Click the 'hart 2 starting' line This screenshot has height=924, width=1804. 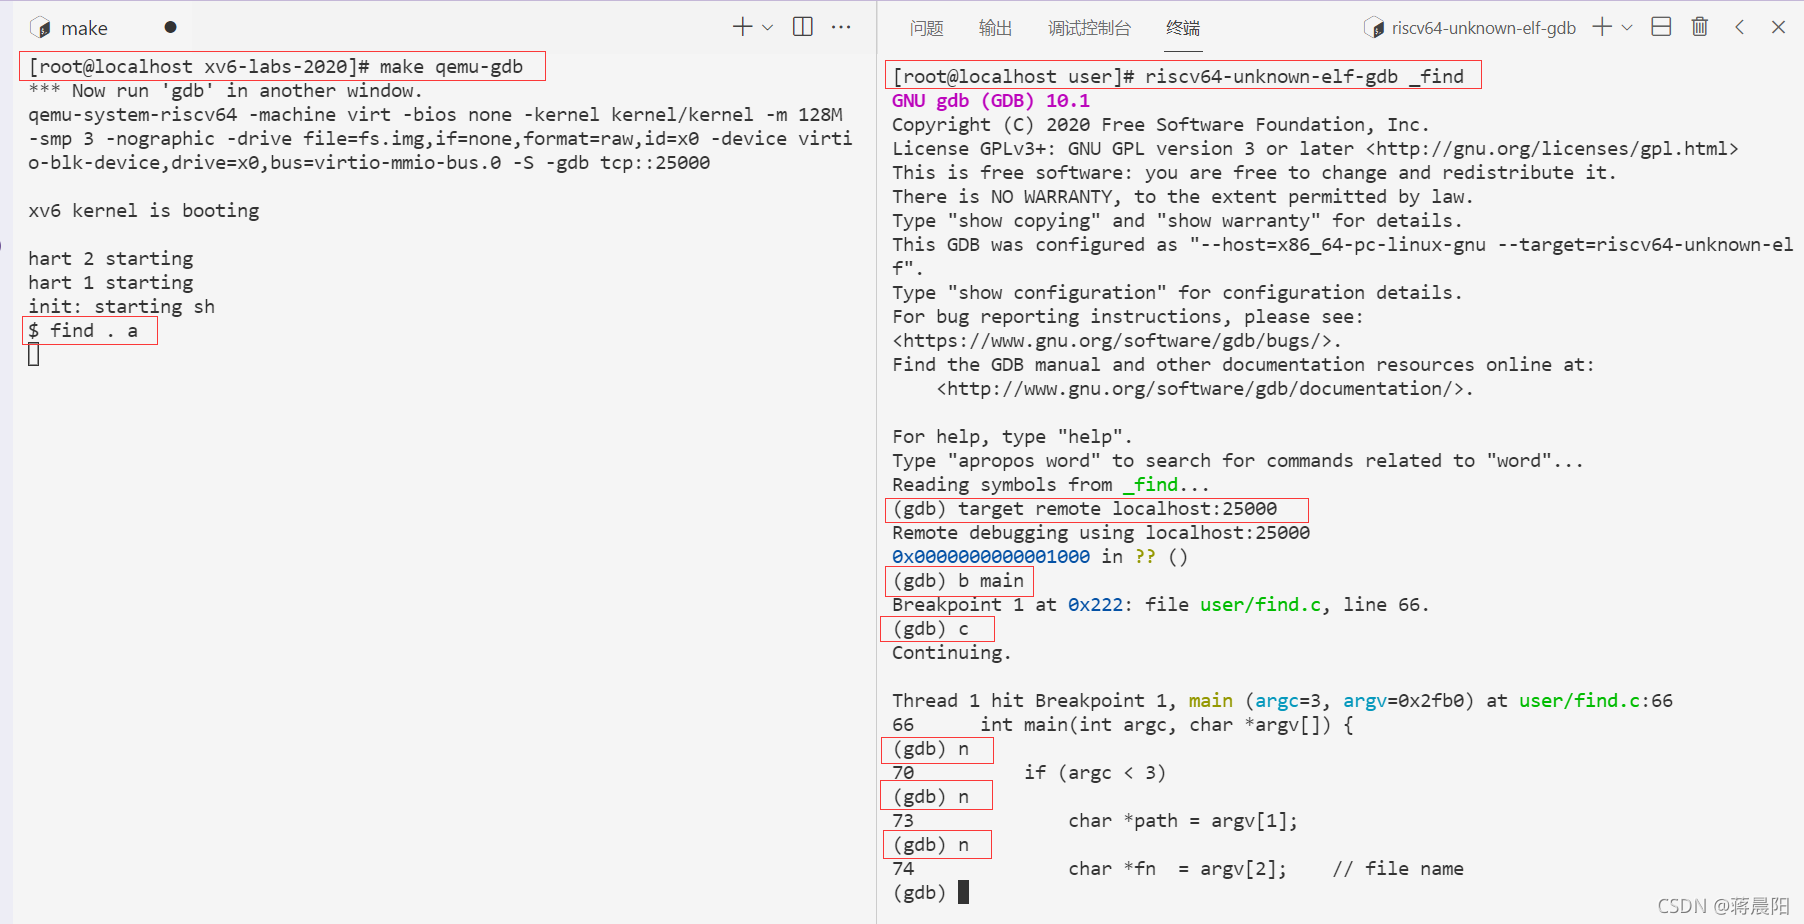tap(111, 259)
